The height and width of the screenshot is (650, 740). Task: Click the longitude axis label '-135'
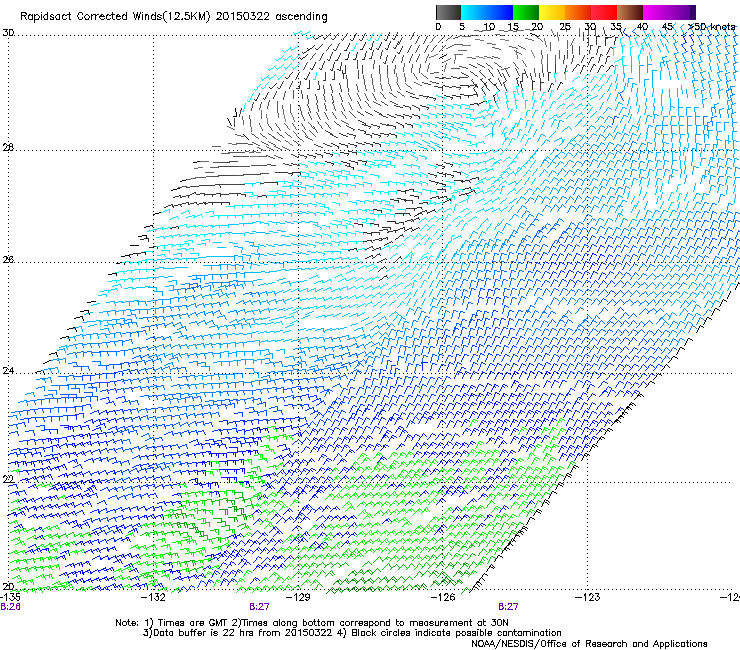[10, 597]
